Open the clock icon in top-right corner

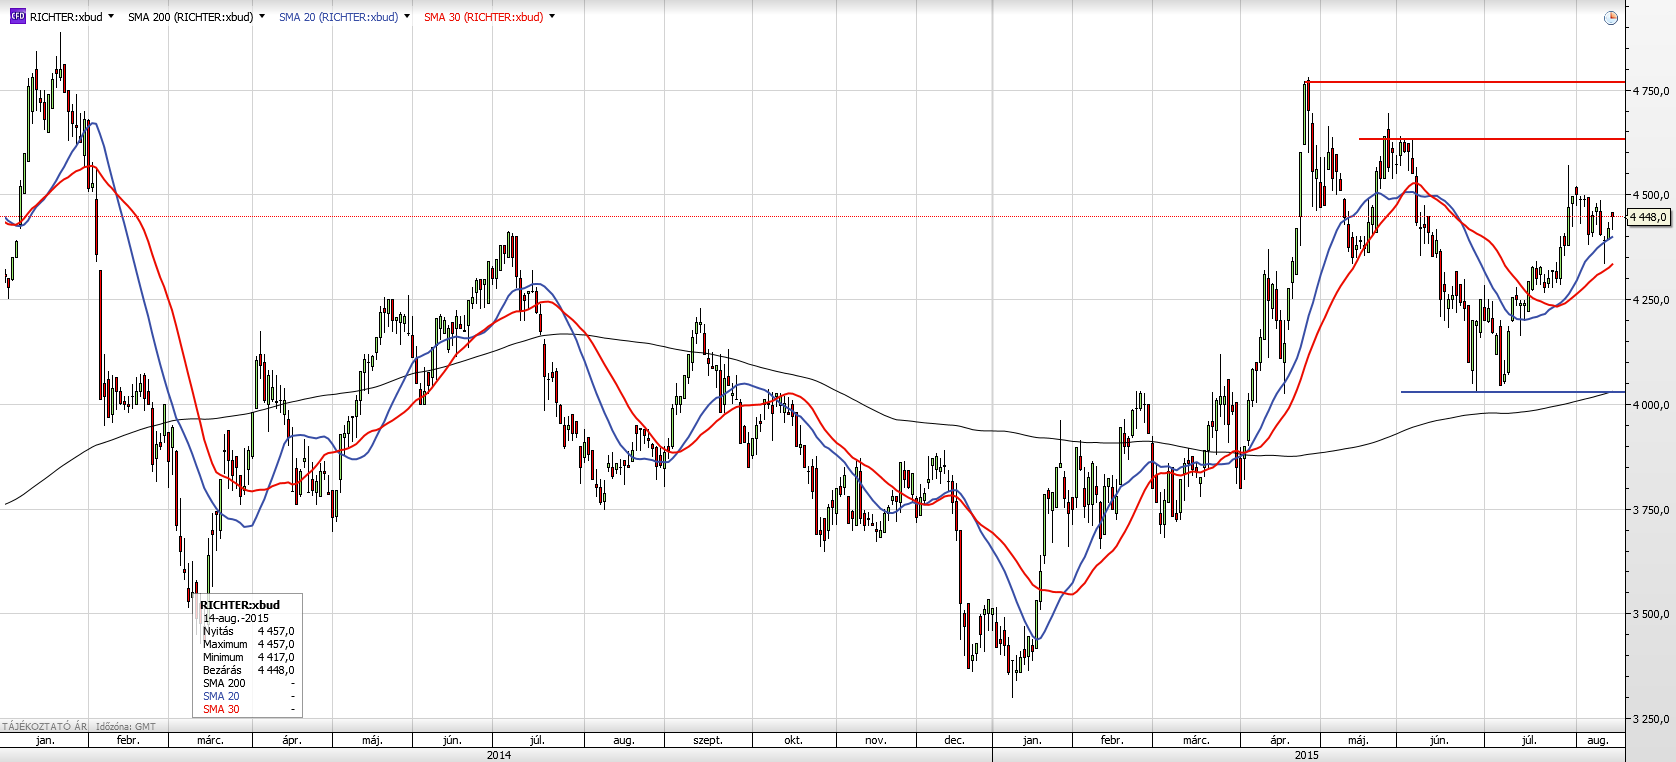tap(1610, 18)
